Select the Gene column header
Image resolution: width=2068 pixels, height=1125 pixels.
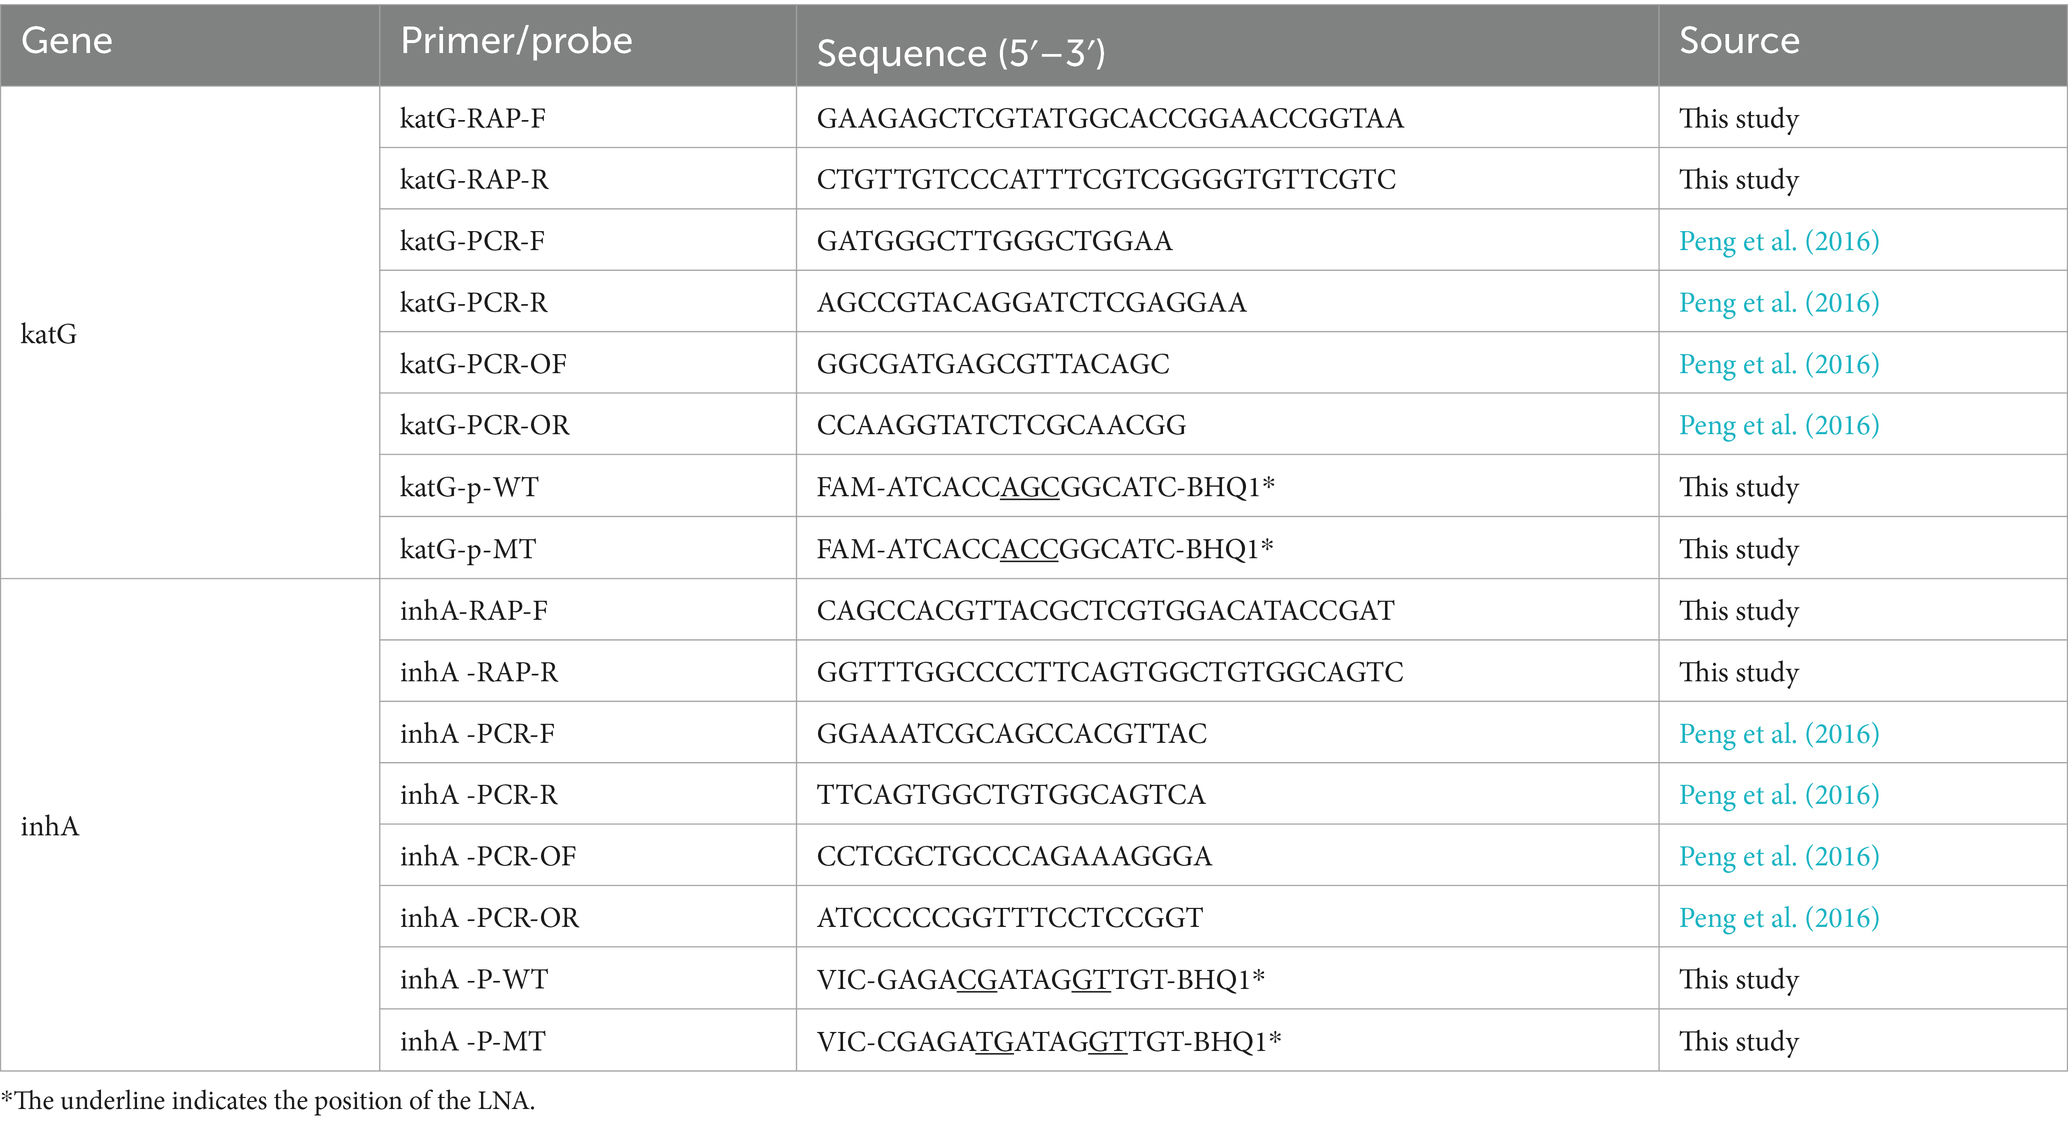[67, 41]
